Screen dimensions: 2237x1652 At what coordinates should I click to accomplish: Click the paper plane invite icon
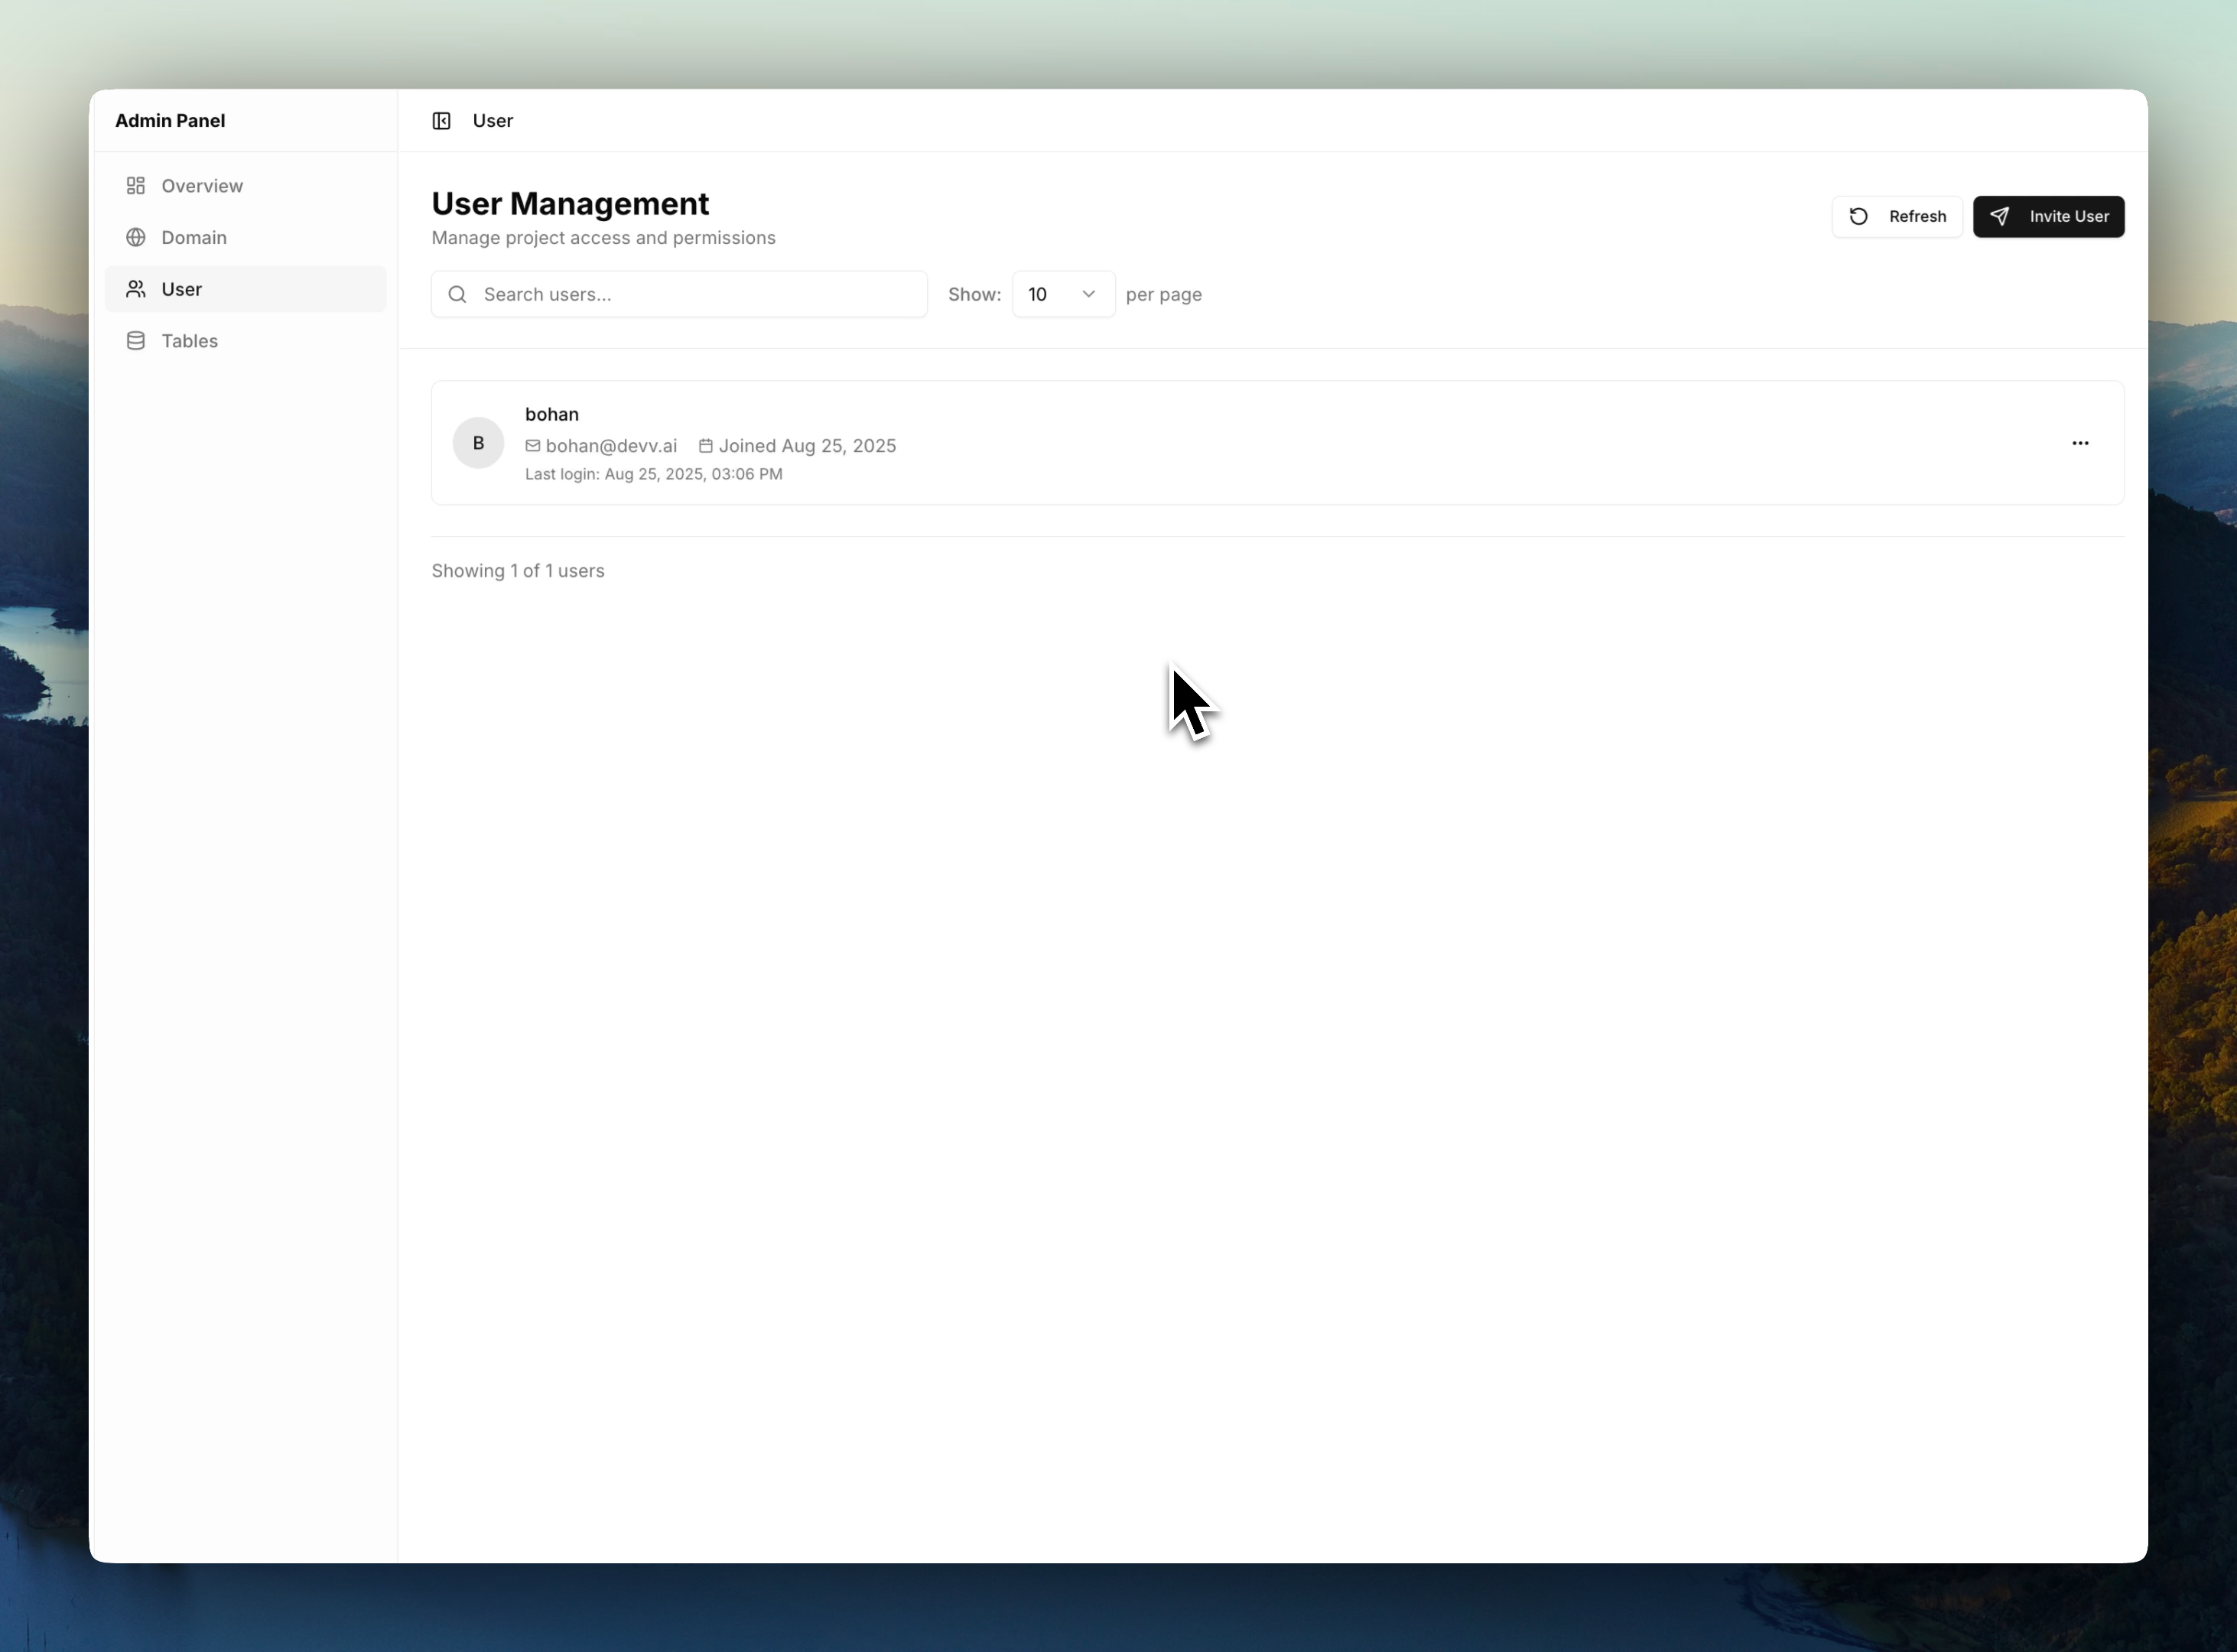(1999, 217)
